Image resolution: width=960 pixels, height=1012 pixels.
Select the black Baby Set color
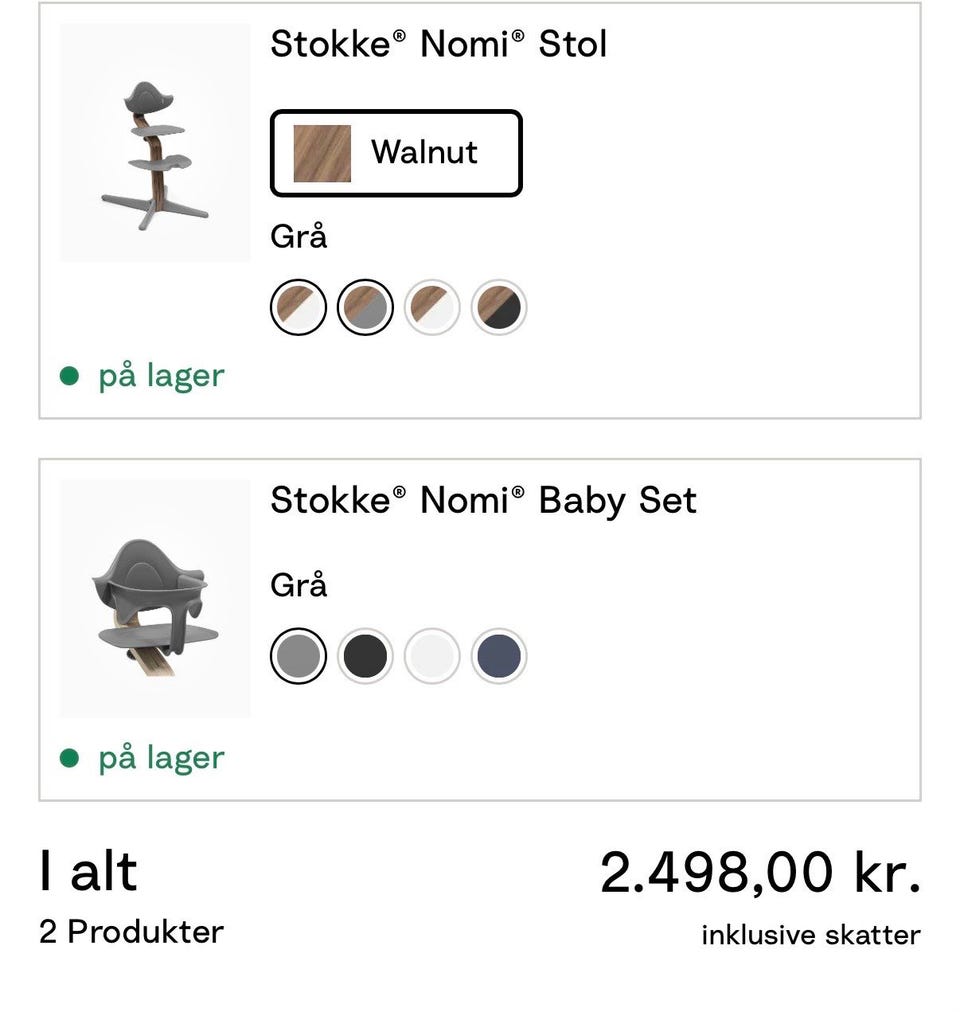click(x=365, y=656)
